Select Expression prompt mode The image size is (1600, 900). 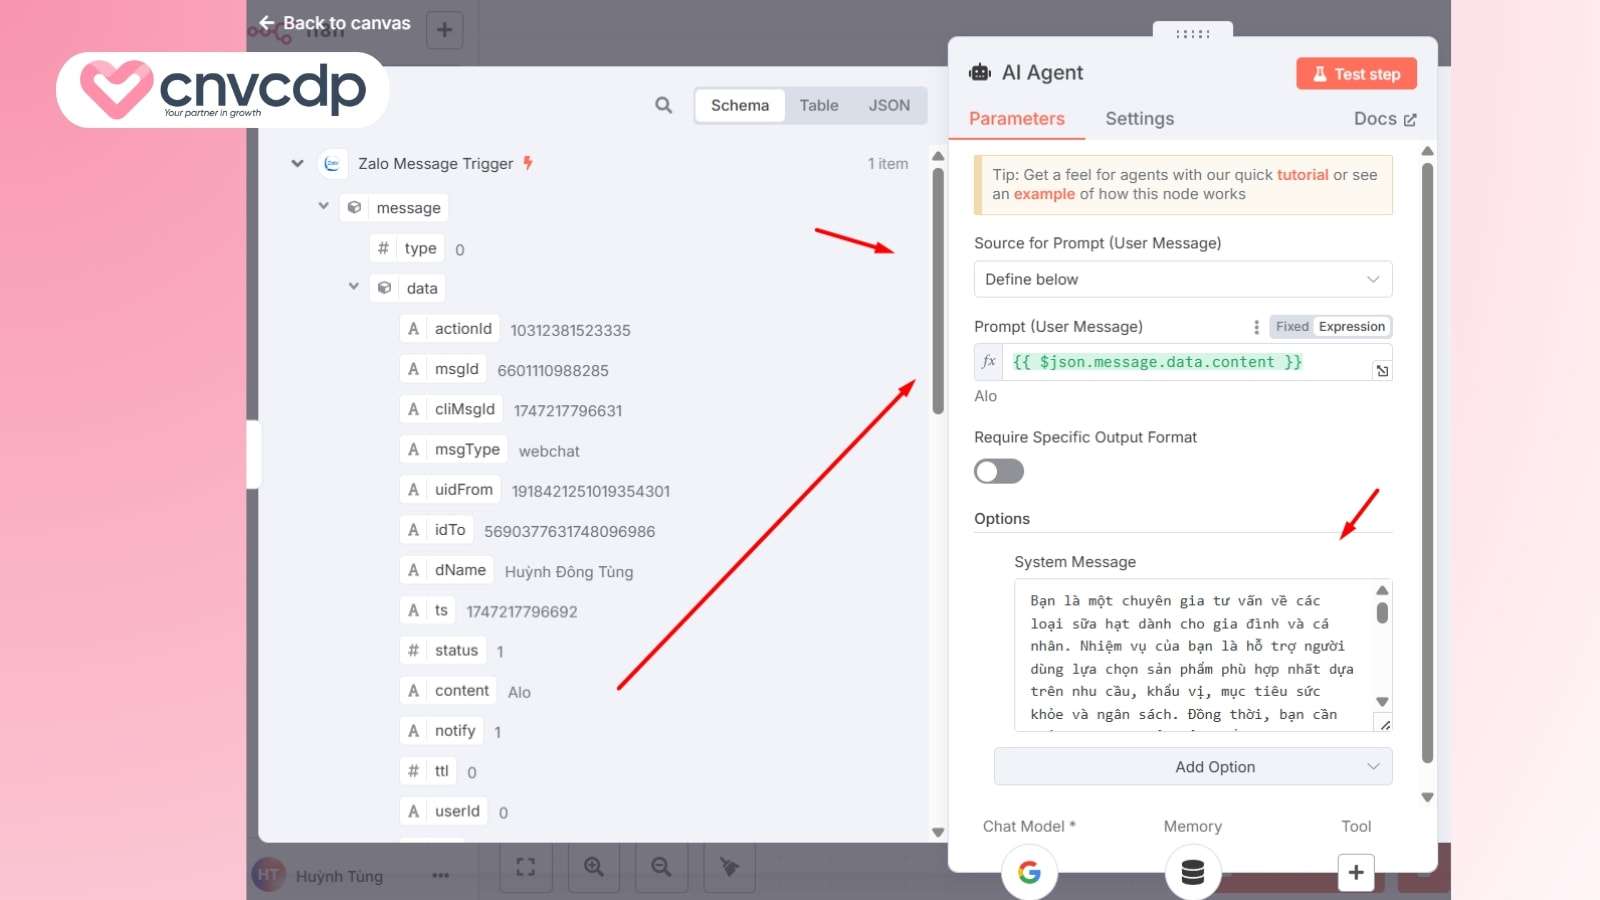coord(1351,327)
